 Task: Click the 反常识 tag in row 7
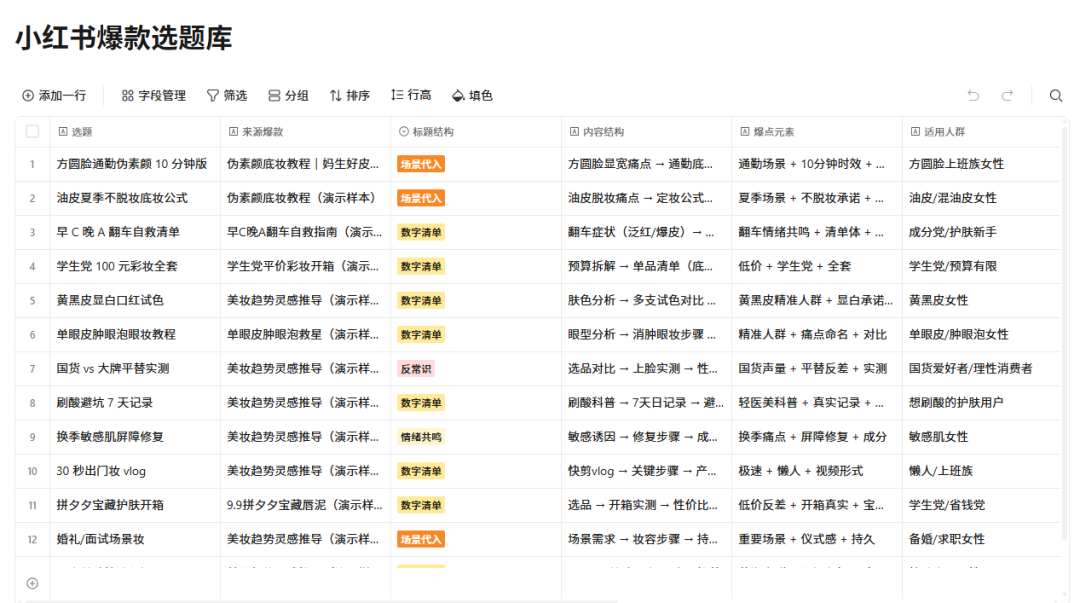coord(416,369)
